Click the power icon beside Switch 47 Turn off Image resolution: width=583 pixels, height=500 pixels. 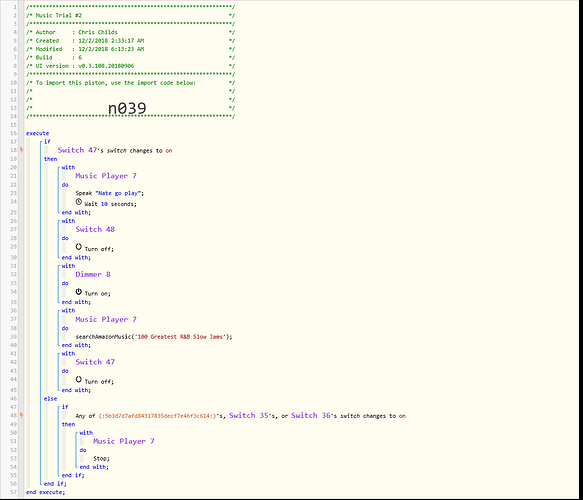pos(78,380)
